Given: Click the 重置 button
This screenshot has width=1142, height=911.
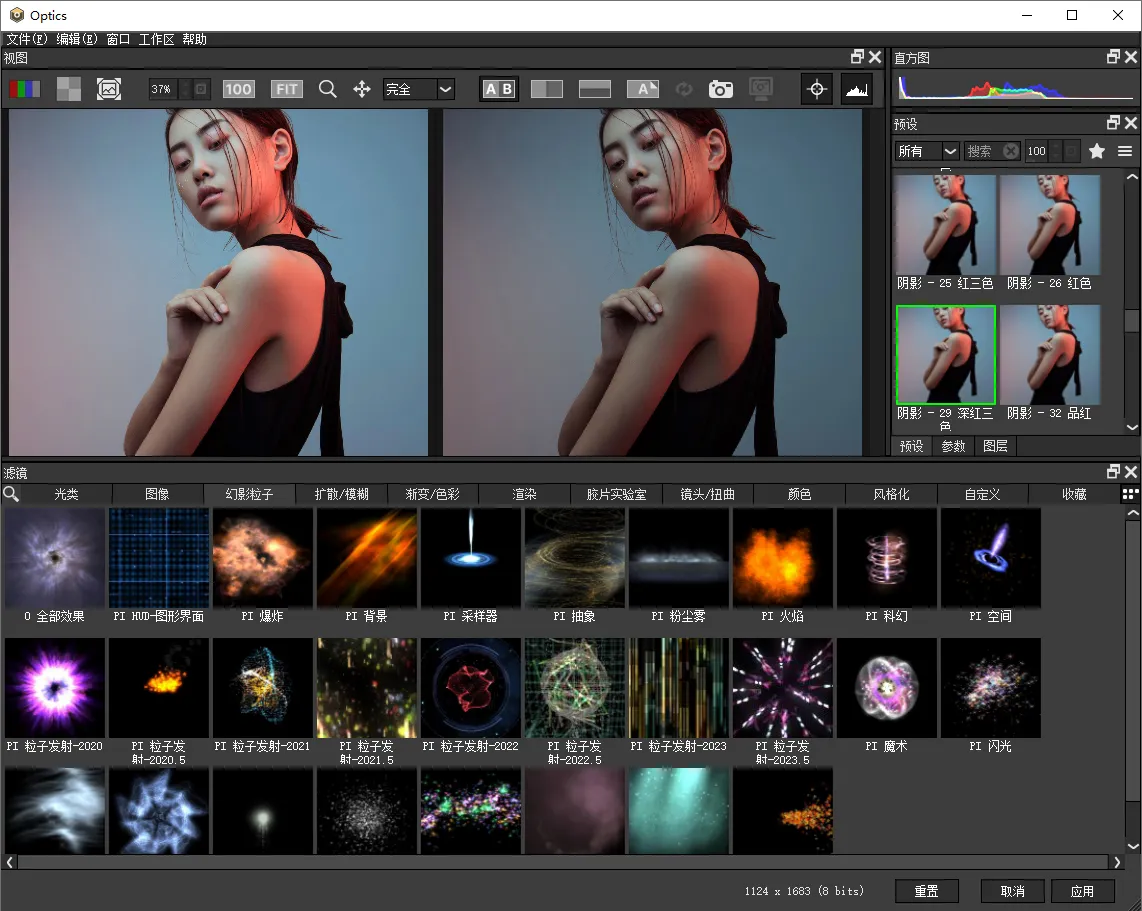Looking at the screenshot, I should [x=926, y=891].
